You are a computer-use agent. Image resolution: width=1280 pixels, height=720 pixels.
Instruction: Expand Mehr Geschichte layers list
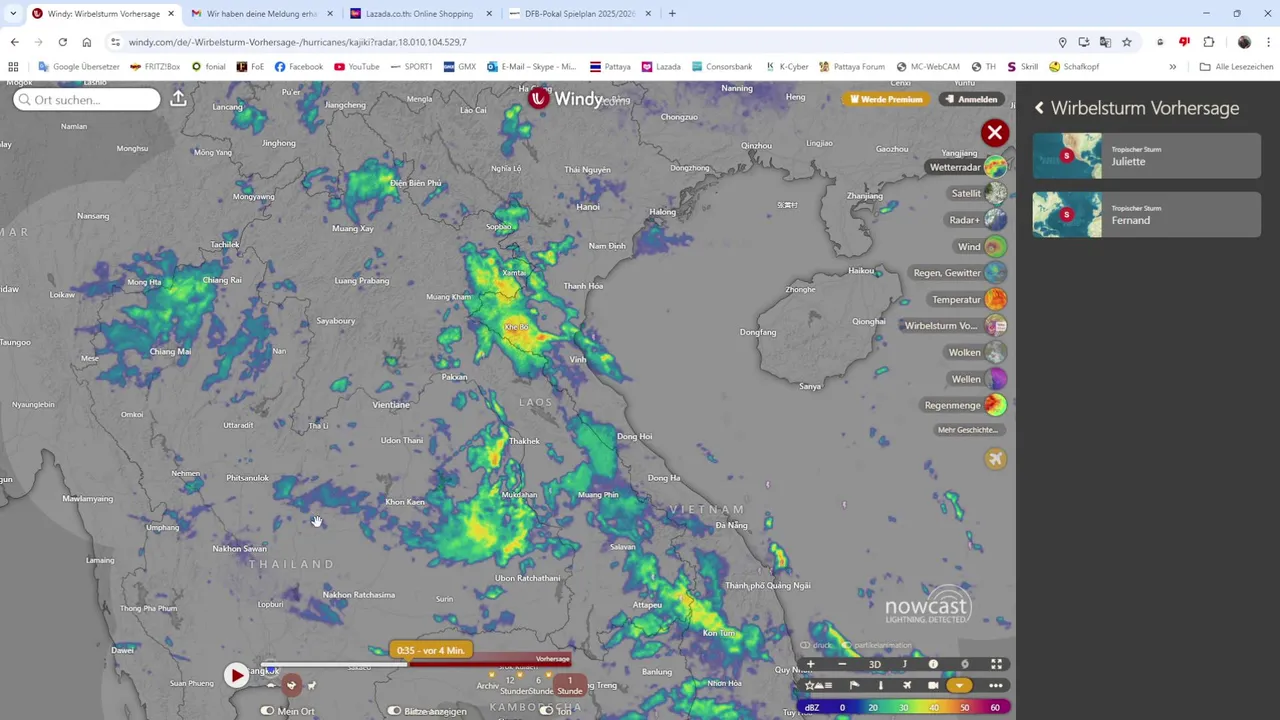click(x=968, y=430)
